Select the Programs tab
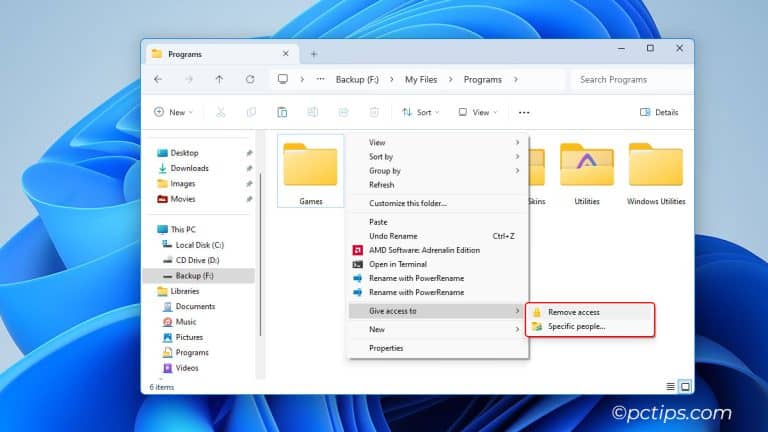Viewport: 768px width, 432px height. coord(220,54)
